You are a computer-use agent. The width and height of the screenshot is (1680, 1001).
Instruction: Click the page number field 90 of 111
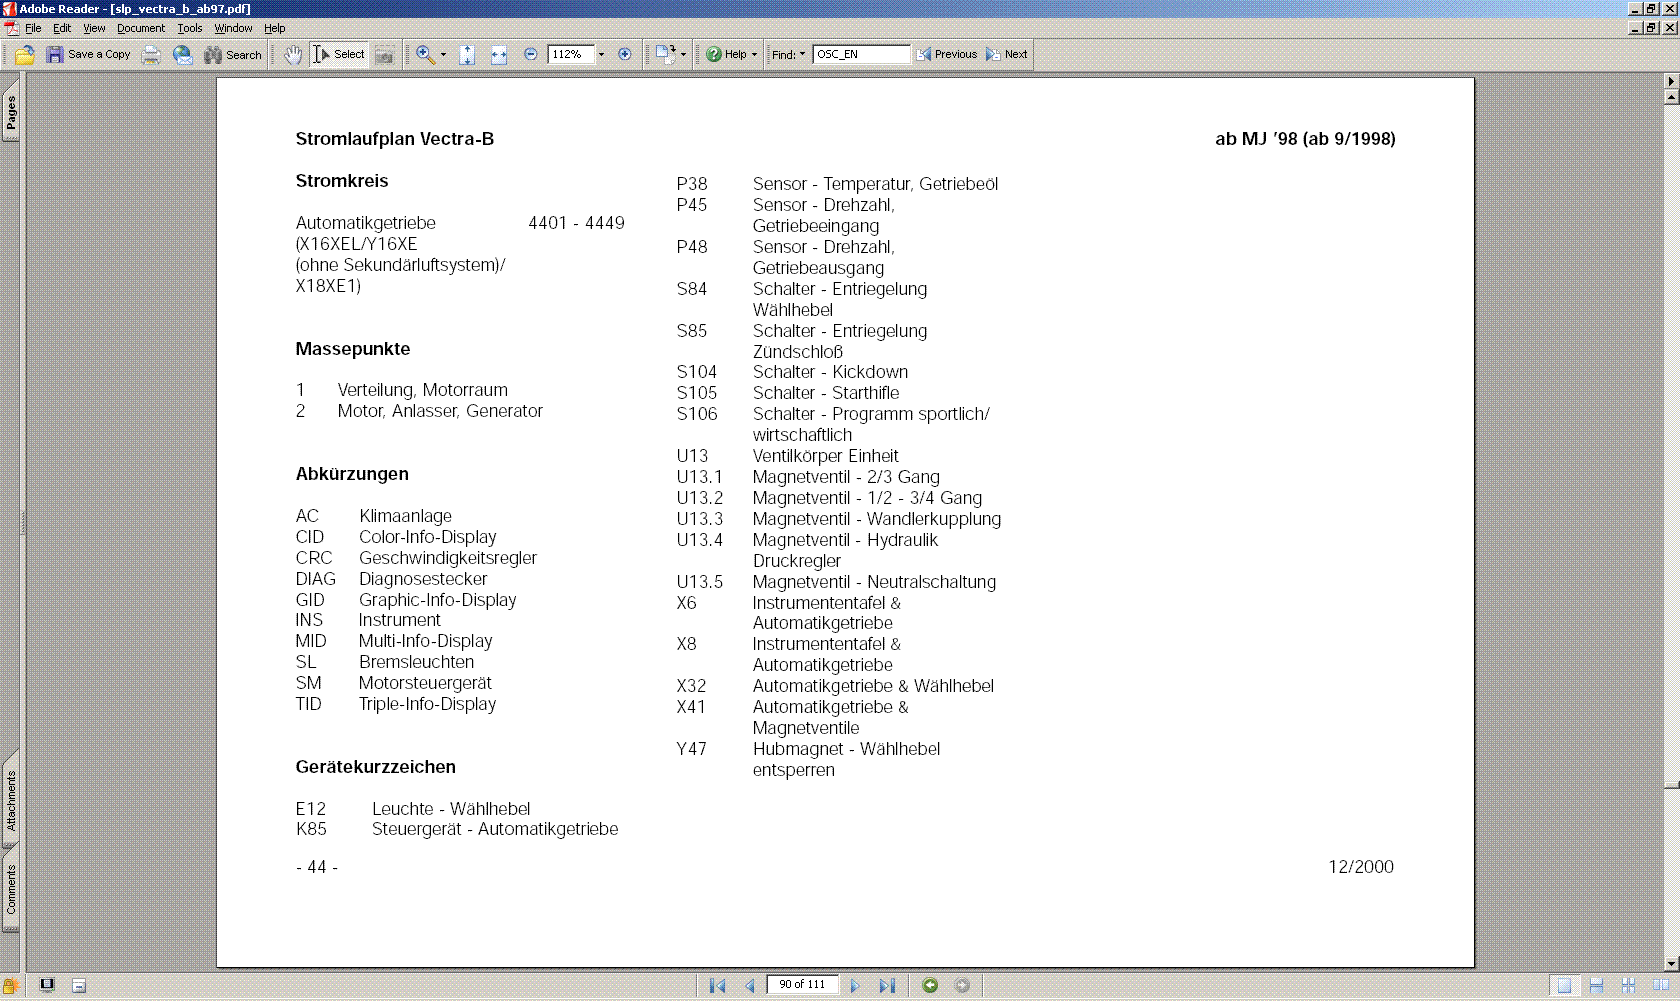pos(802,985)
